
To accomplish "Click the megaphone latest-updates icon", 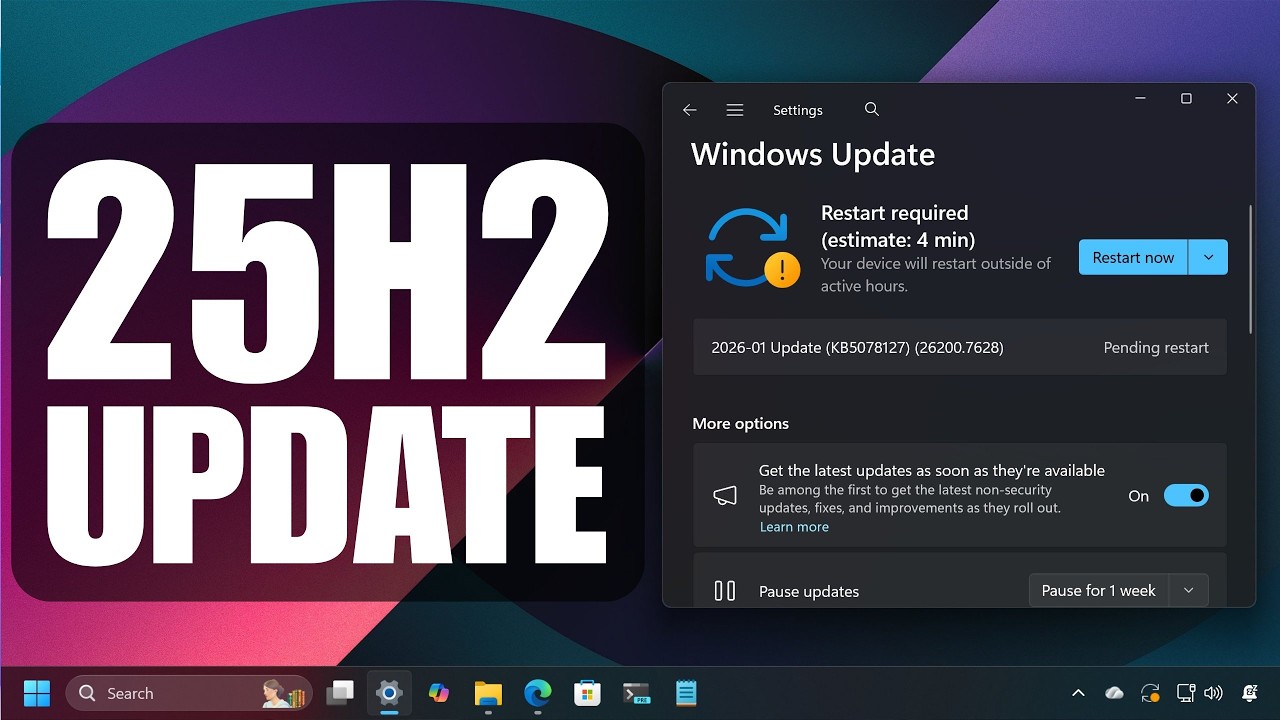I will point(725,496).
